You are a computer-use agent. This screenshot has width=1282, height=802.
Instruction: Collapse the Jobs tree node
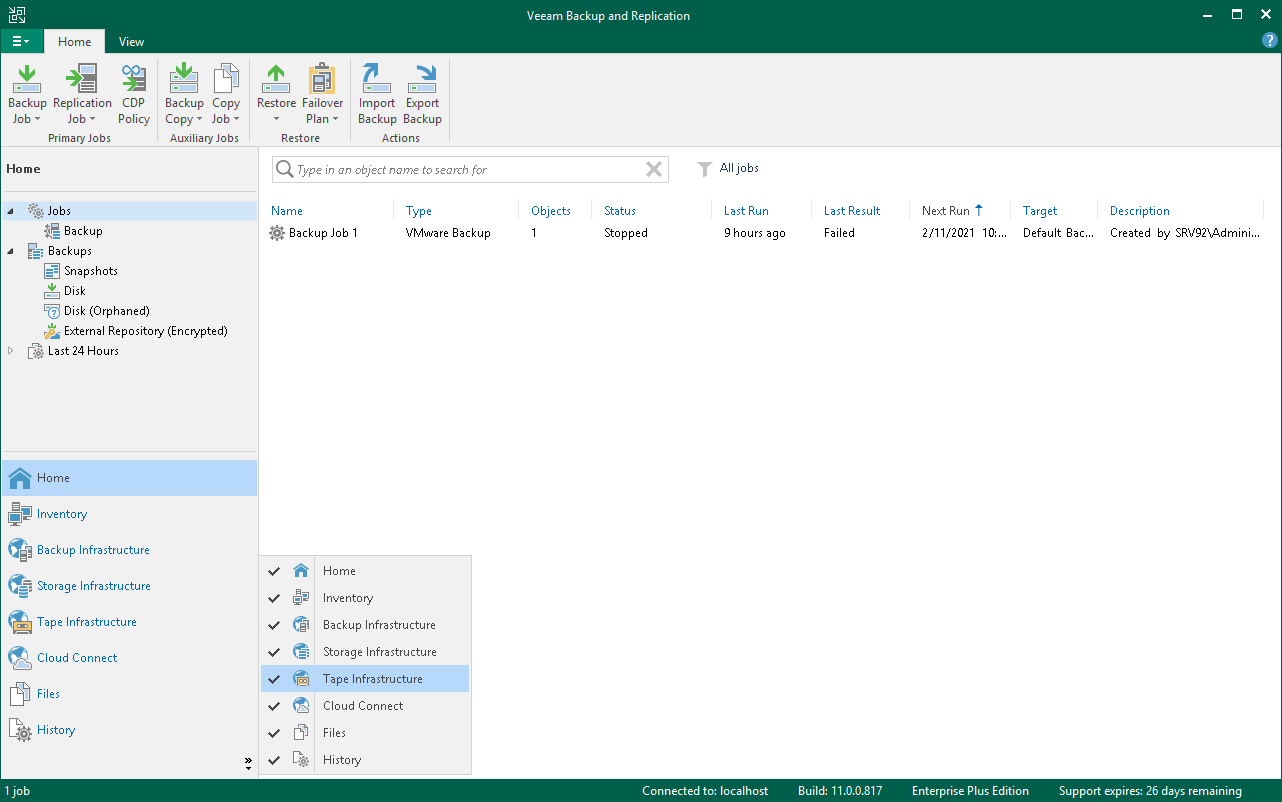pos(11,211)
